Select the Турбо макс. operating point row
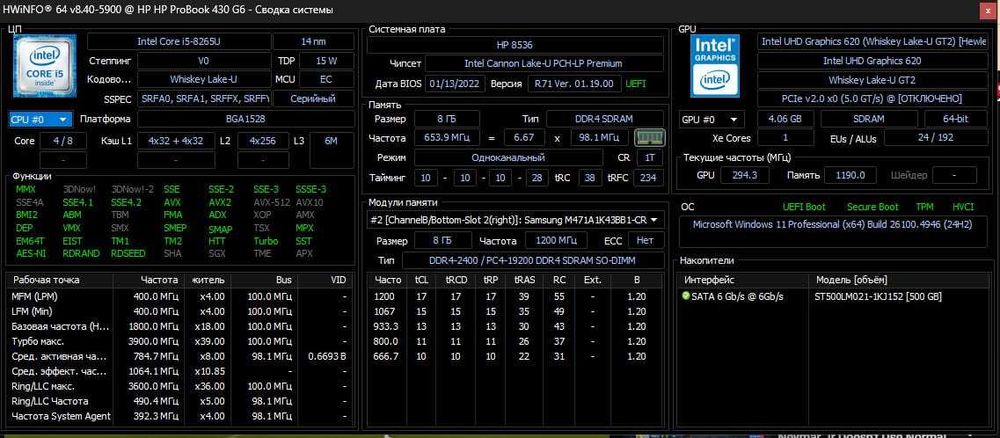The height and width of the screenshot is (438, 1000). click(x=179, y=341)
